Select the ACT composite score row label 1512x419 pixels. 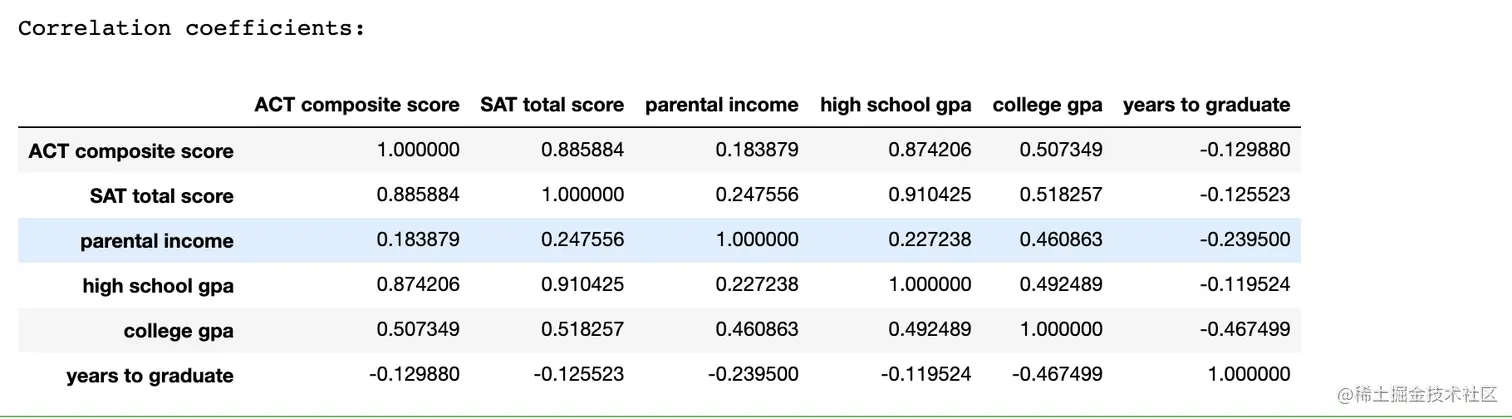click(x=131, y=151)
